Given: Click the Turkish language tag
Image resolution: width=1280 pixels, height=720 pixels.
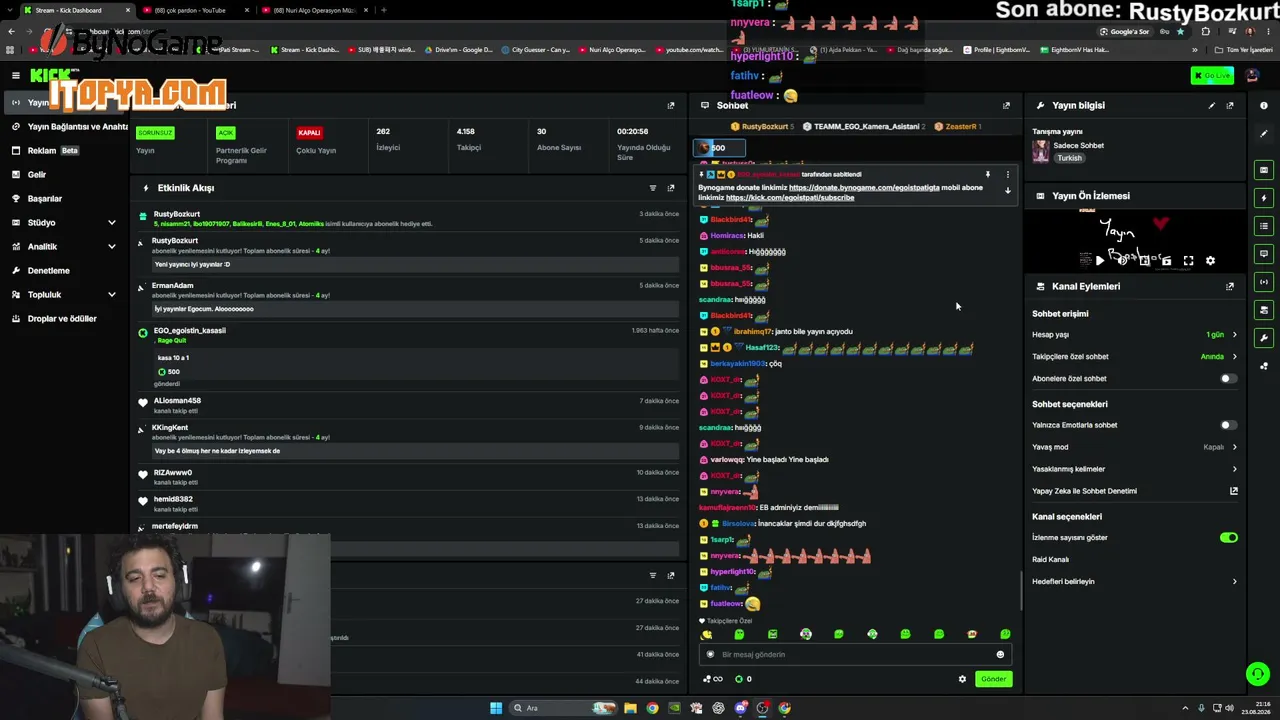Looking at the screenshot, I should point(1069,158).
